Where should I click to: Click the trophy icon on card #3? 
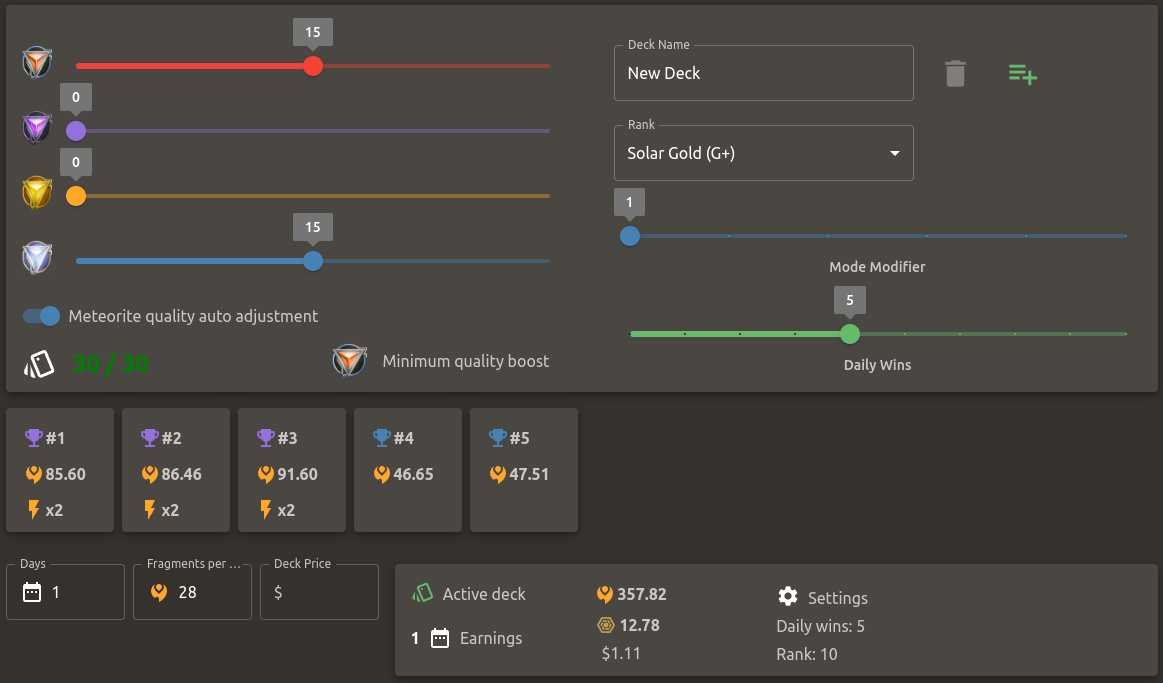click(x=266, y=438)
